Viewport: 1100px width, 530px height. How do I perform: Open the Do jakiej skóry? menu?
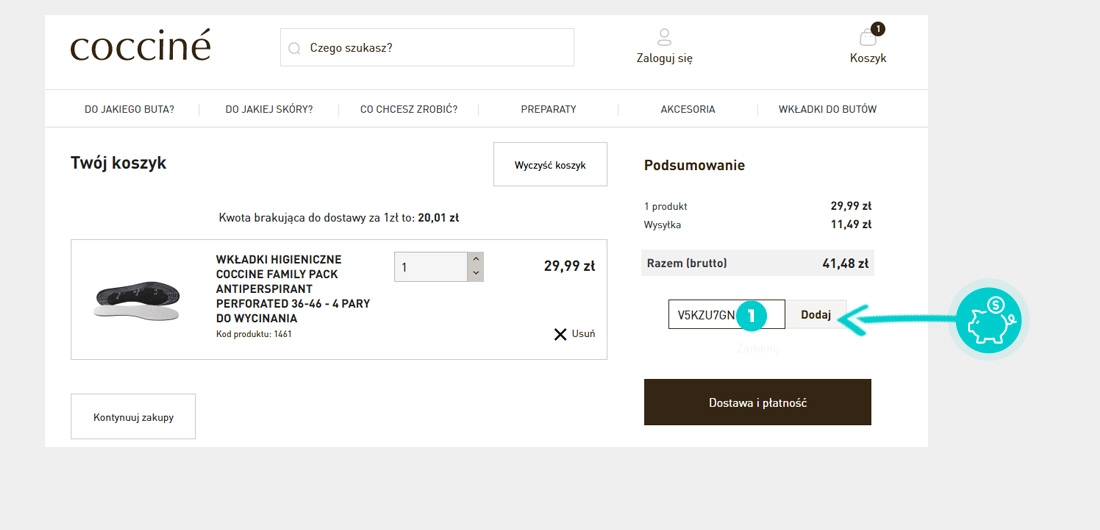coord(269,109)
